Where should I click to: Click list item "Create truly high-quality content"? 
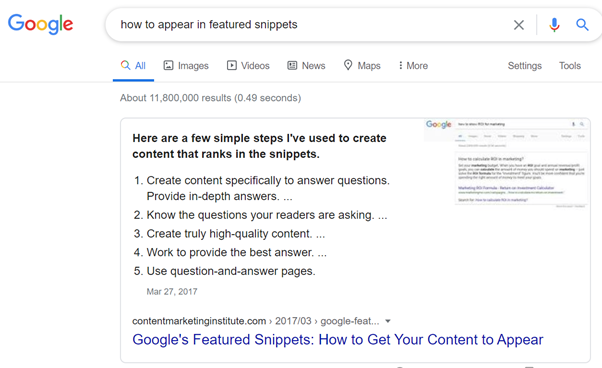[x=236, y=234]
